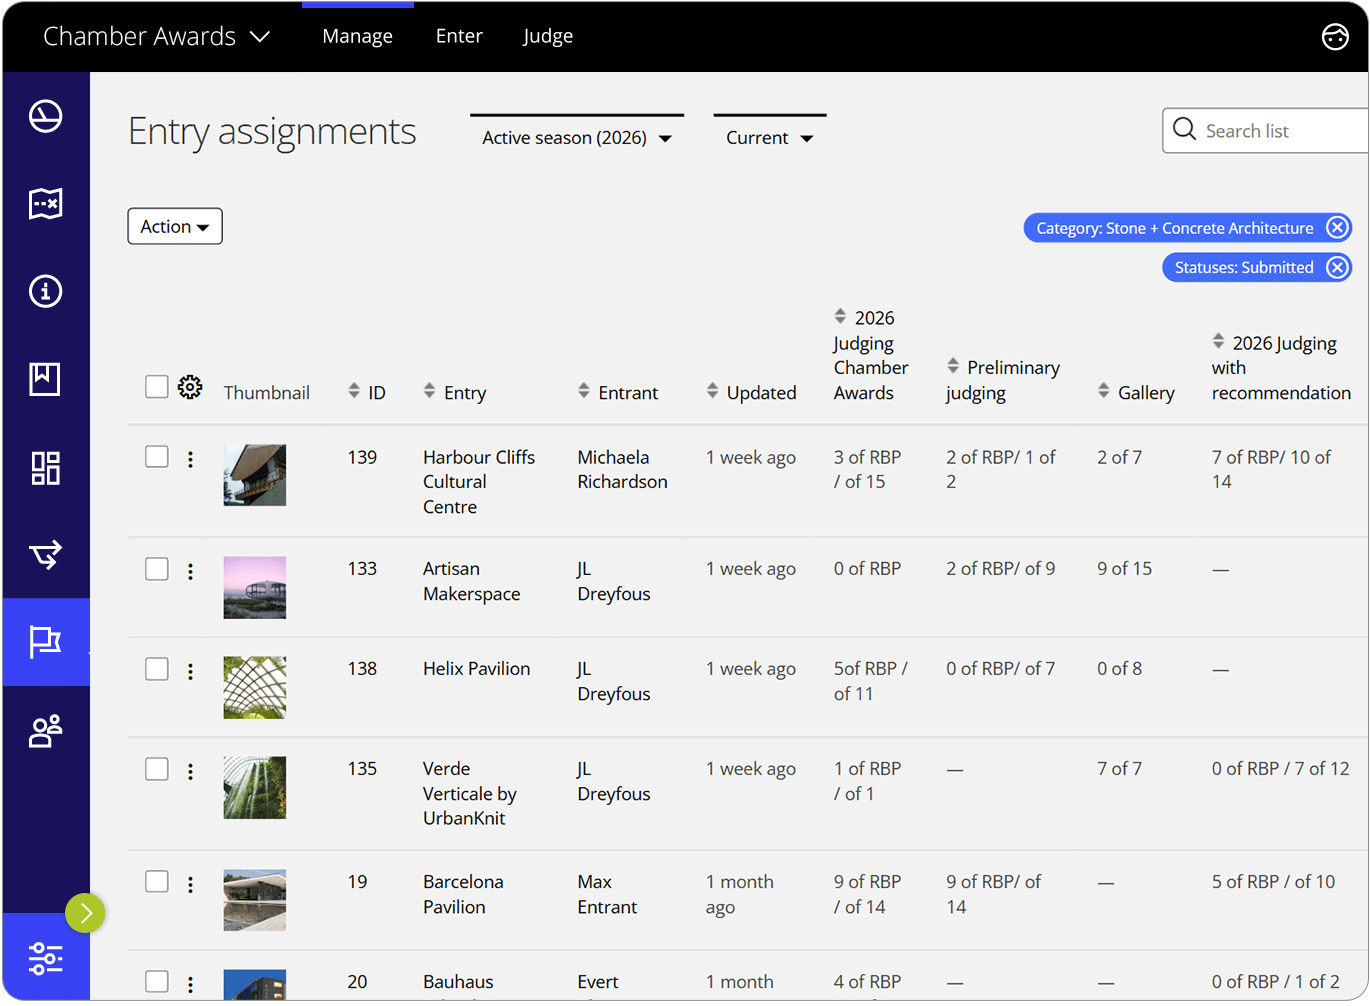The height and width of the screenshot is (1006, 1370).
Task: Open the shuffle arrows icon in sidebar
Action: (45, 553)
